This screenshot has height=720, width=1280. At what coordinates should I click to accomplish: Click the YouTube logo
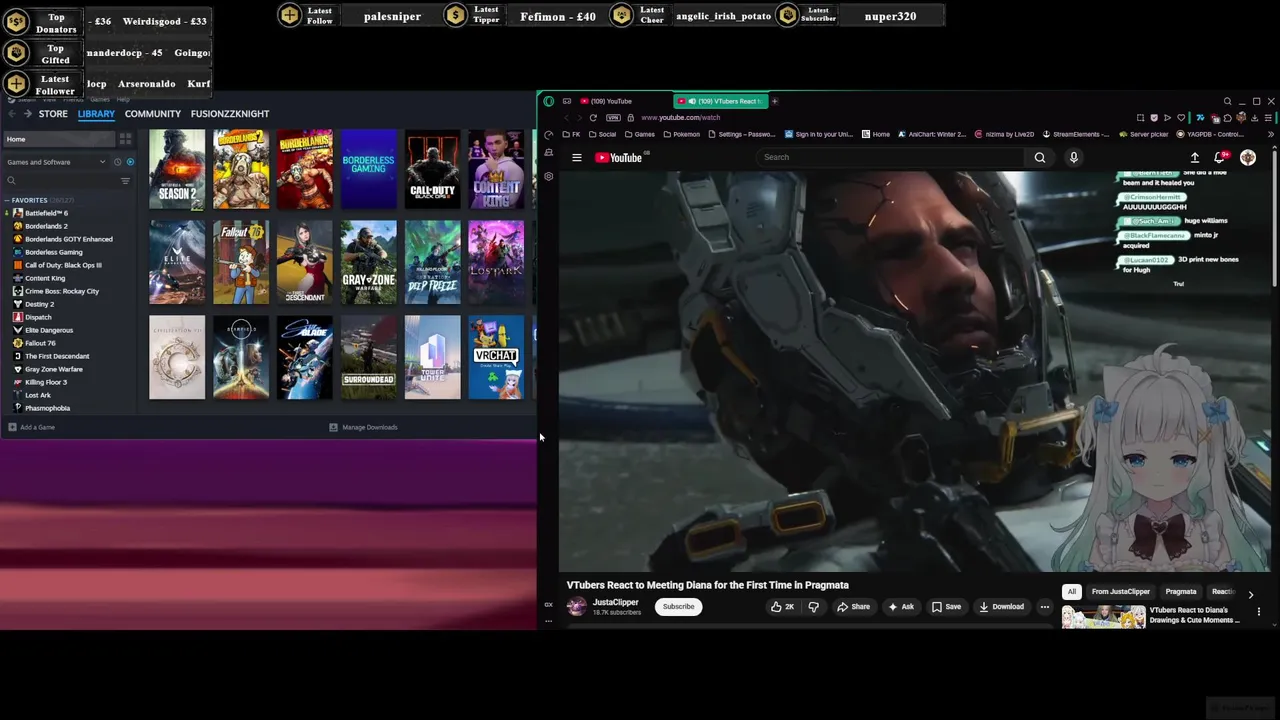[x=619, y=157]
